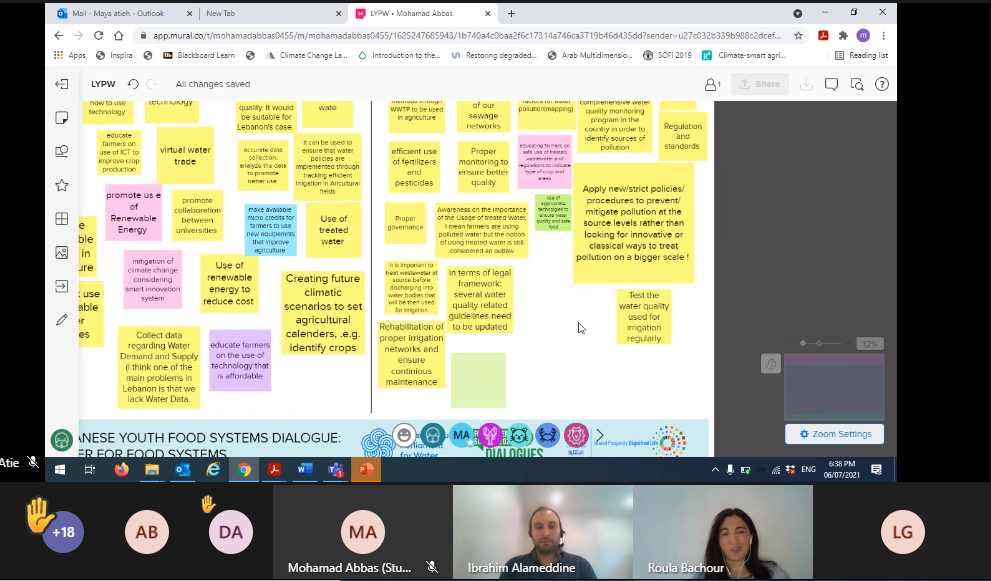Expand the +18 more participants bubble
Image resolution: width=991 pixels, height=581 pixels.
pyautogui.click(x=63, y=532)
